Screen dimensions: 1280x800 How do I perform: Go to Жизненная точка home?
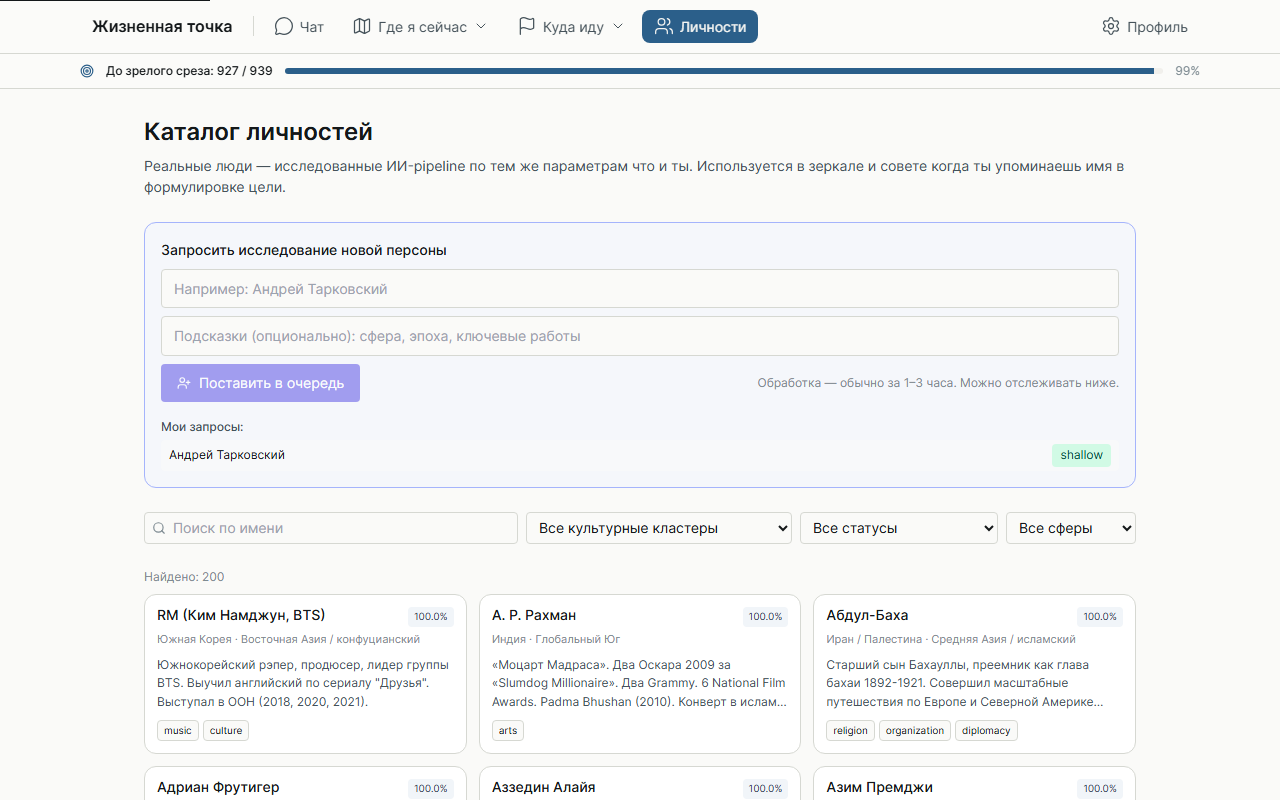coord(162,27)
